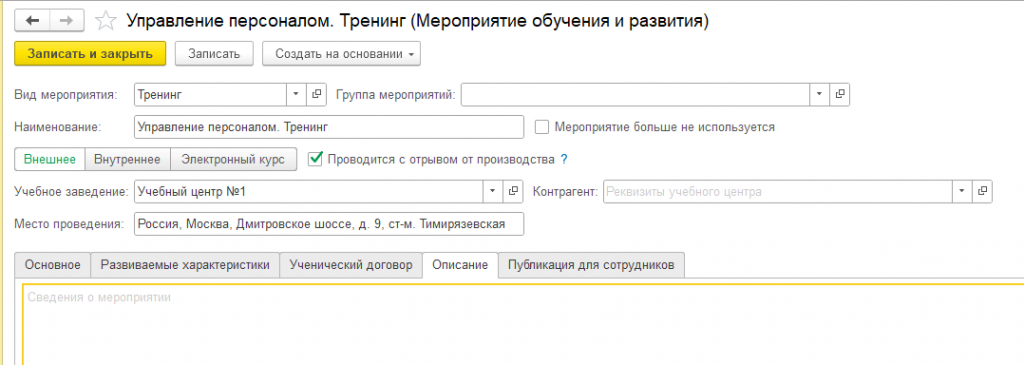The height and width of the screenshot is (365, 1024).
Task: Switch to the Развиваемые характеристики tab
Action: [185, 265]
